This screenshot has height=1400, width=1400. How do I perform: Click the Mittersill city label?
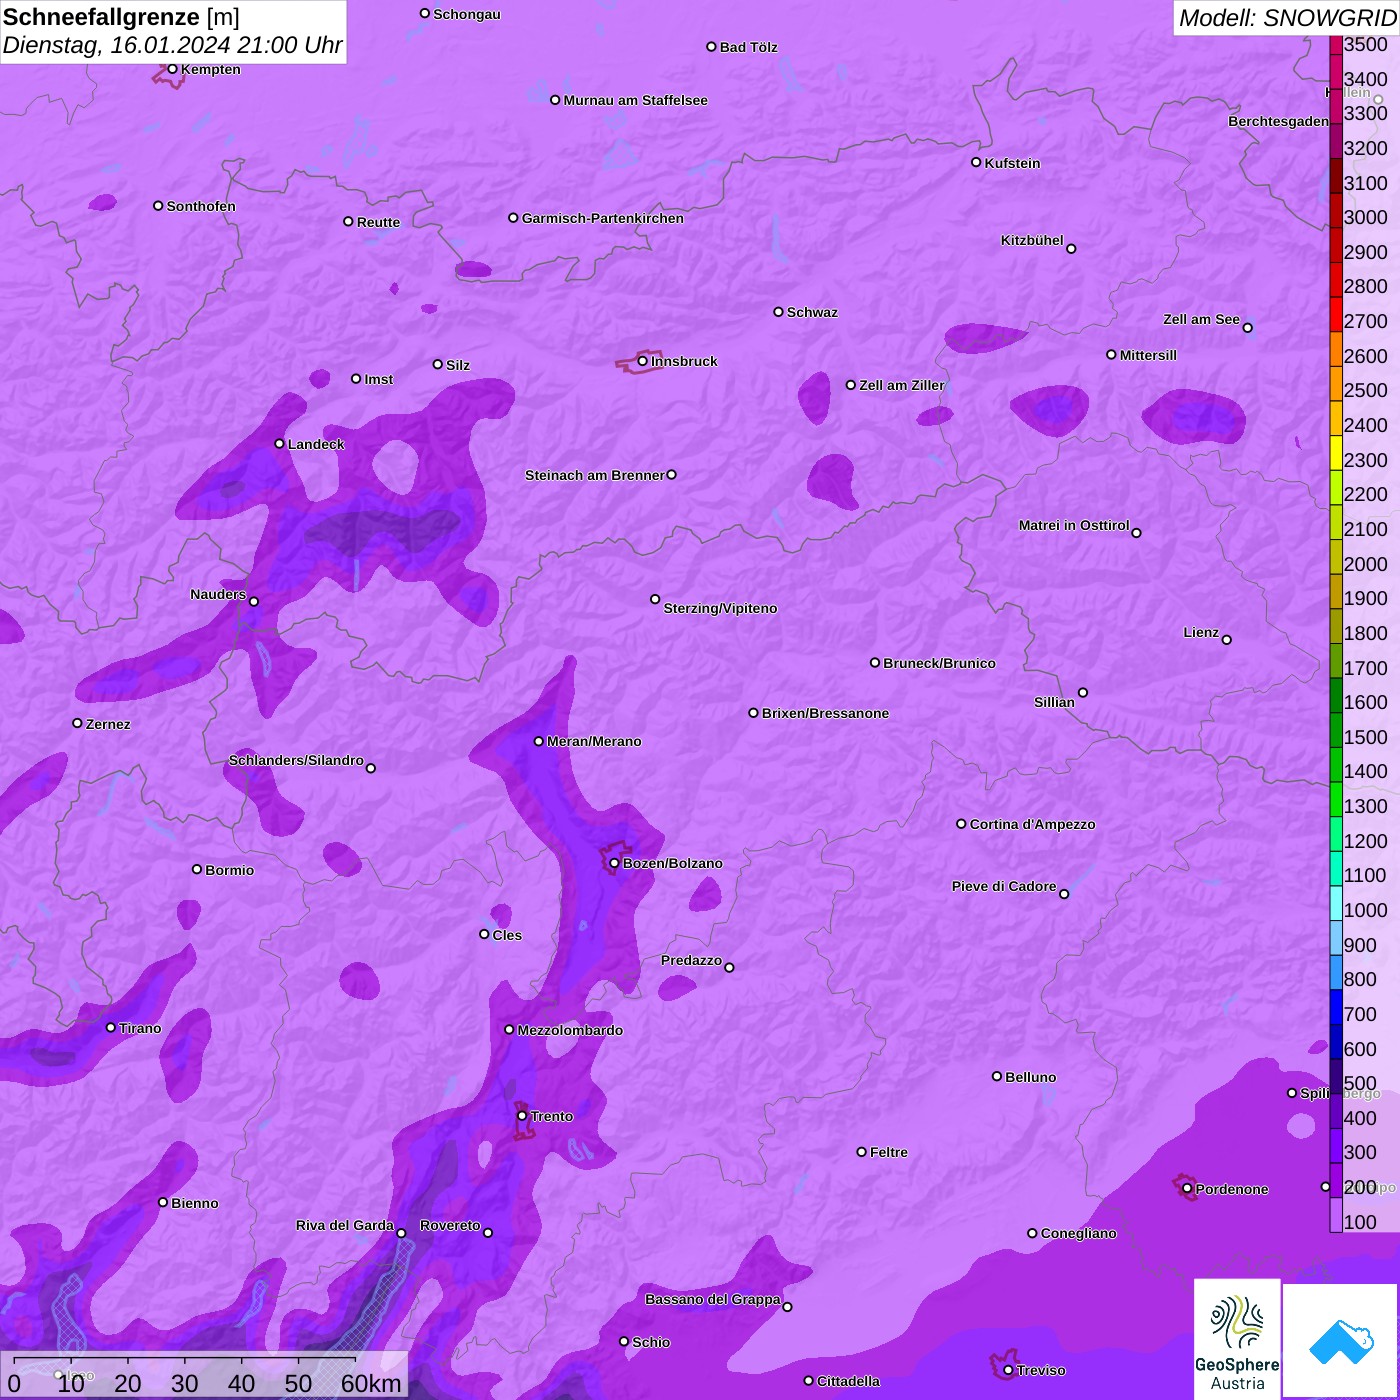(x=1148, y=355)
